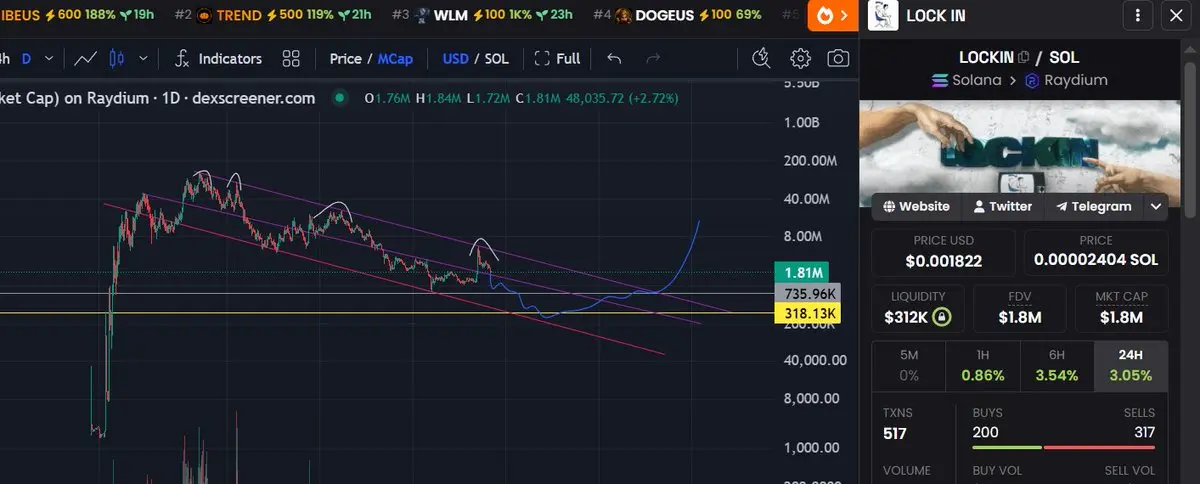Open the layout templates grid icon

coord(291,58)
